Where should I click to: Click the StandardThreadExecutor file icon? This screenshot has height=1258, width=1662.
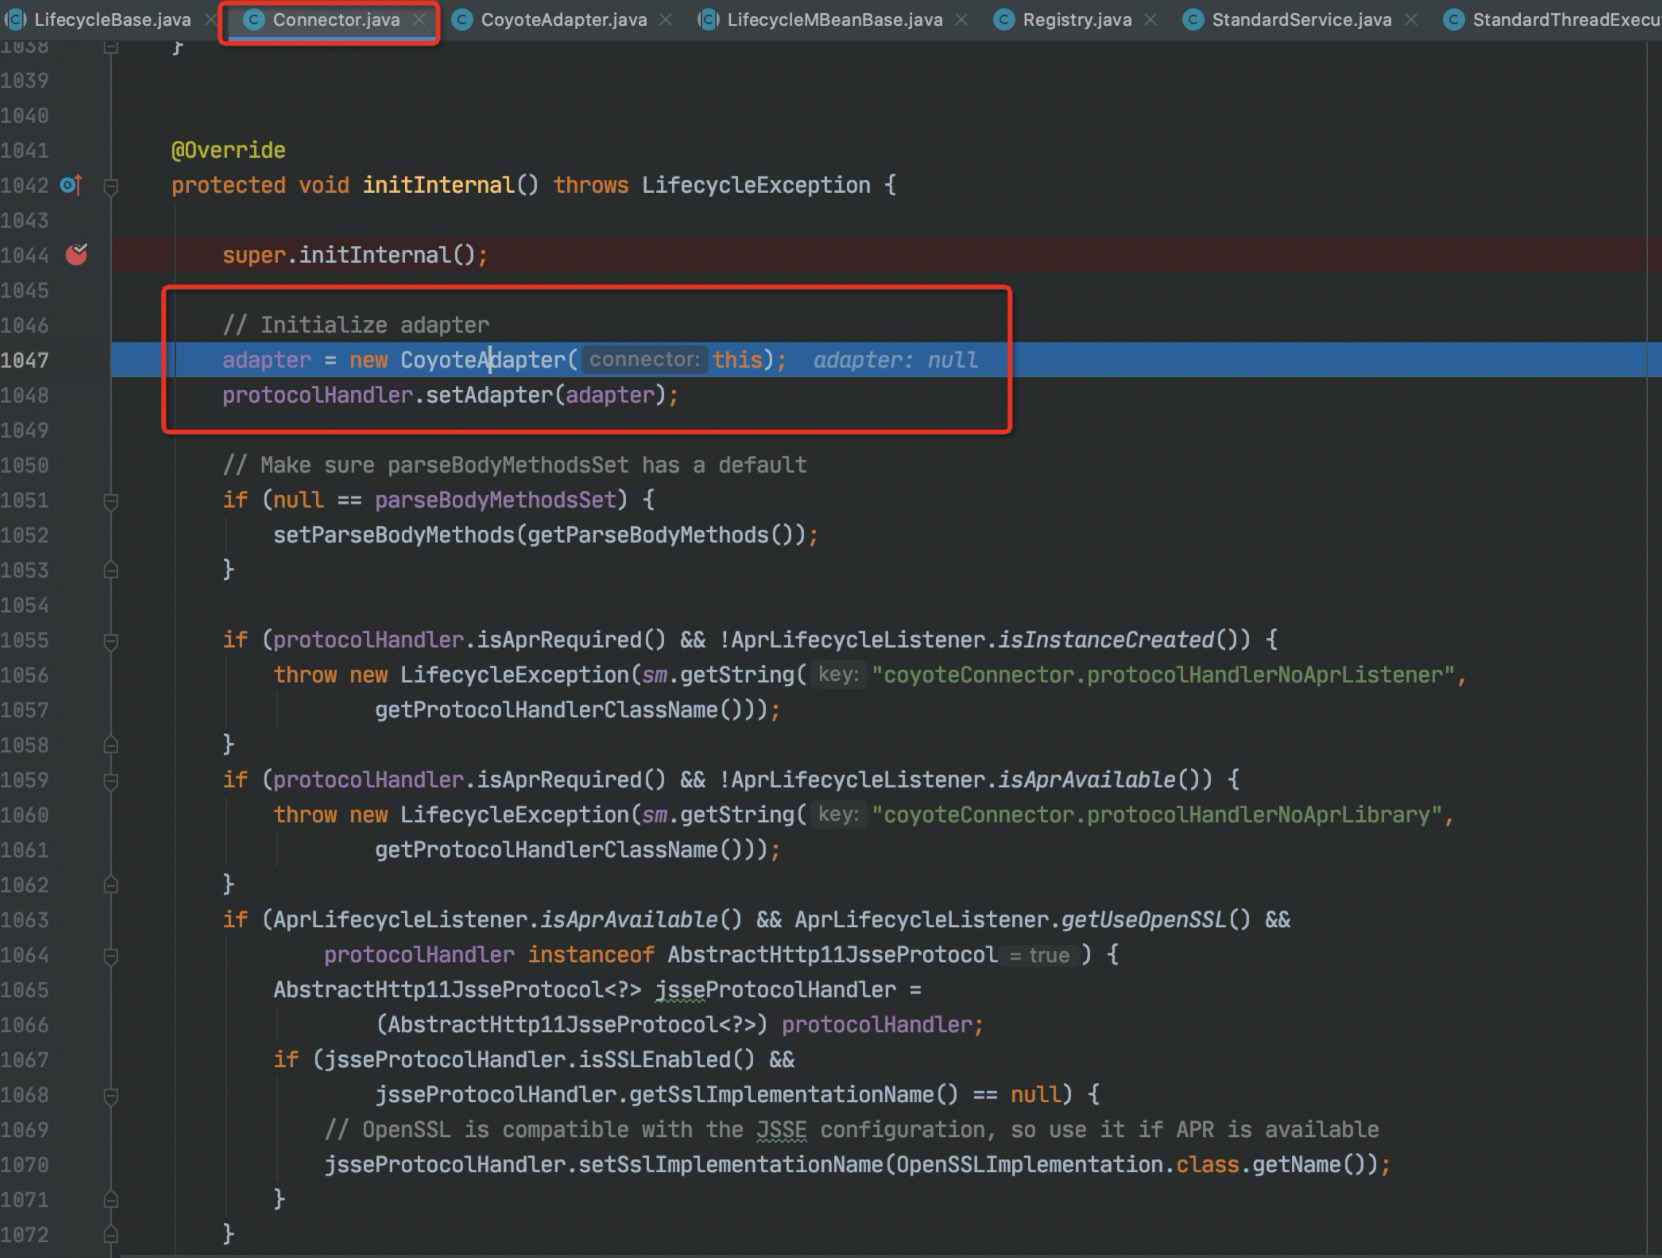(x=1454, y=19)
